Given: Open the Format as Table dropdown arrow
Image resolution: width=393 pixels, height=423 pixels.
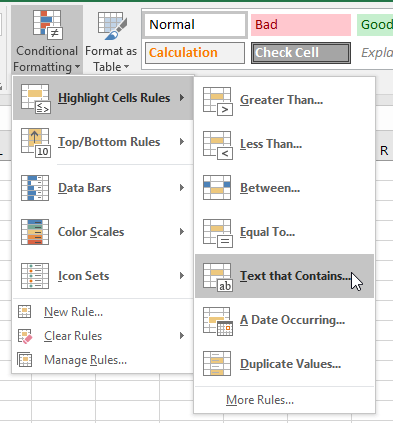Looking at the screenshot, I should click(x=126, y=67).
